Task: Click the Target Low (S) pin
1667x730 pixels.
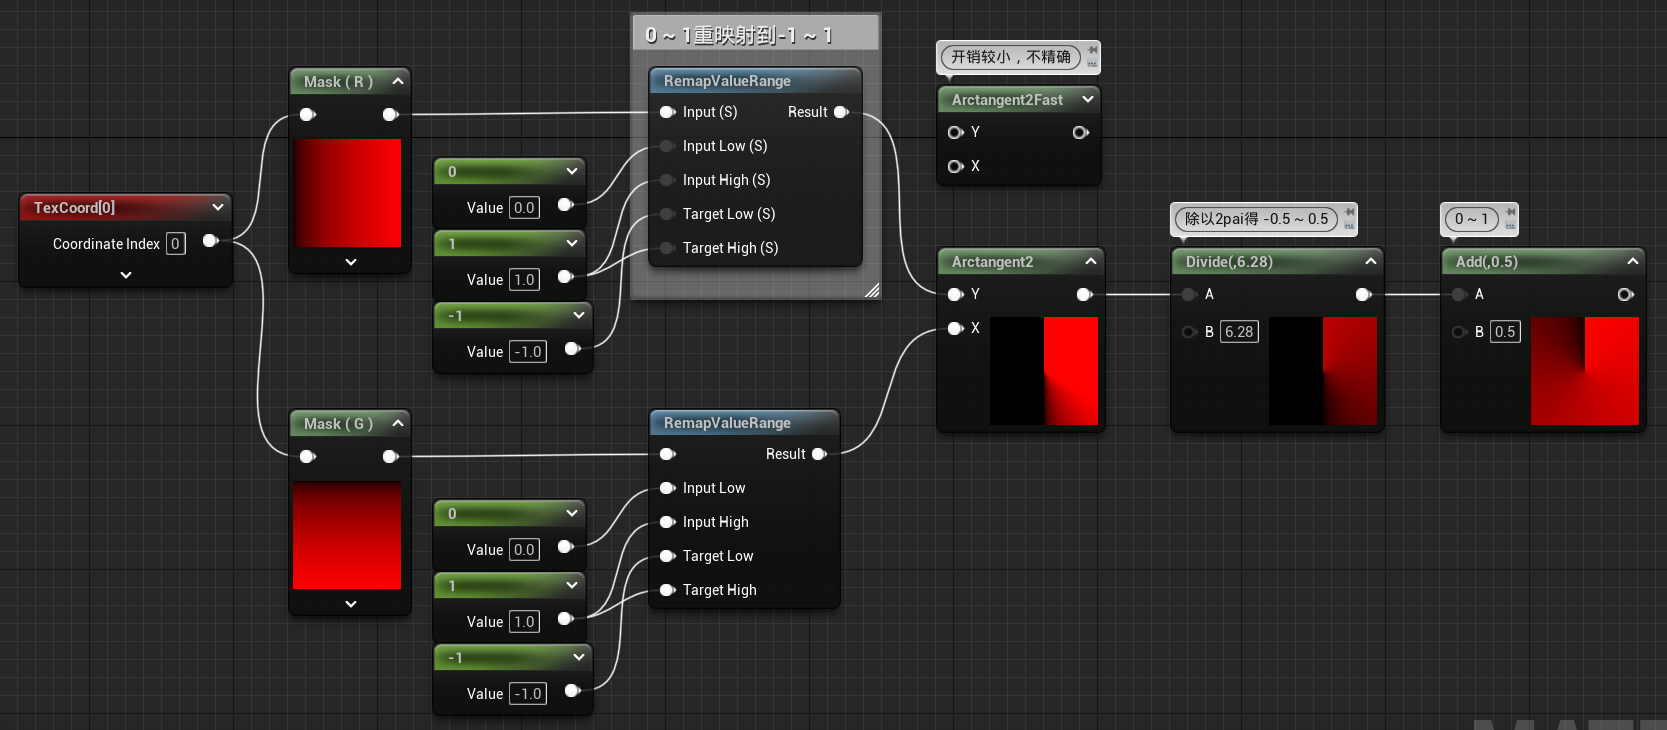Action: (668, 214)
